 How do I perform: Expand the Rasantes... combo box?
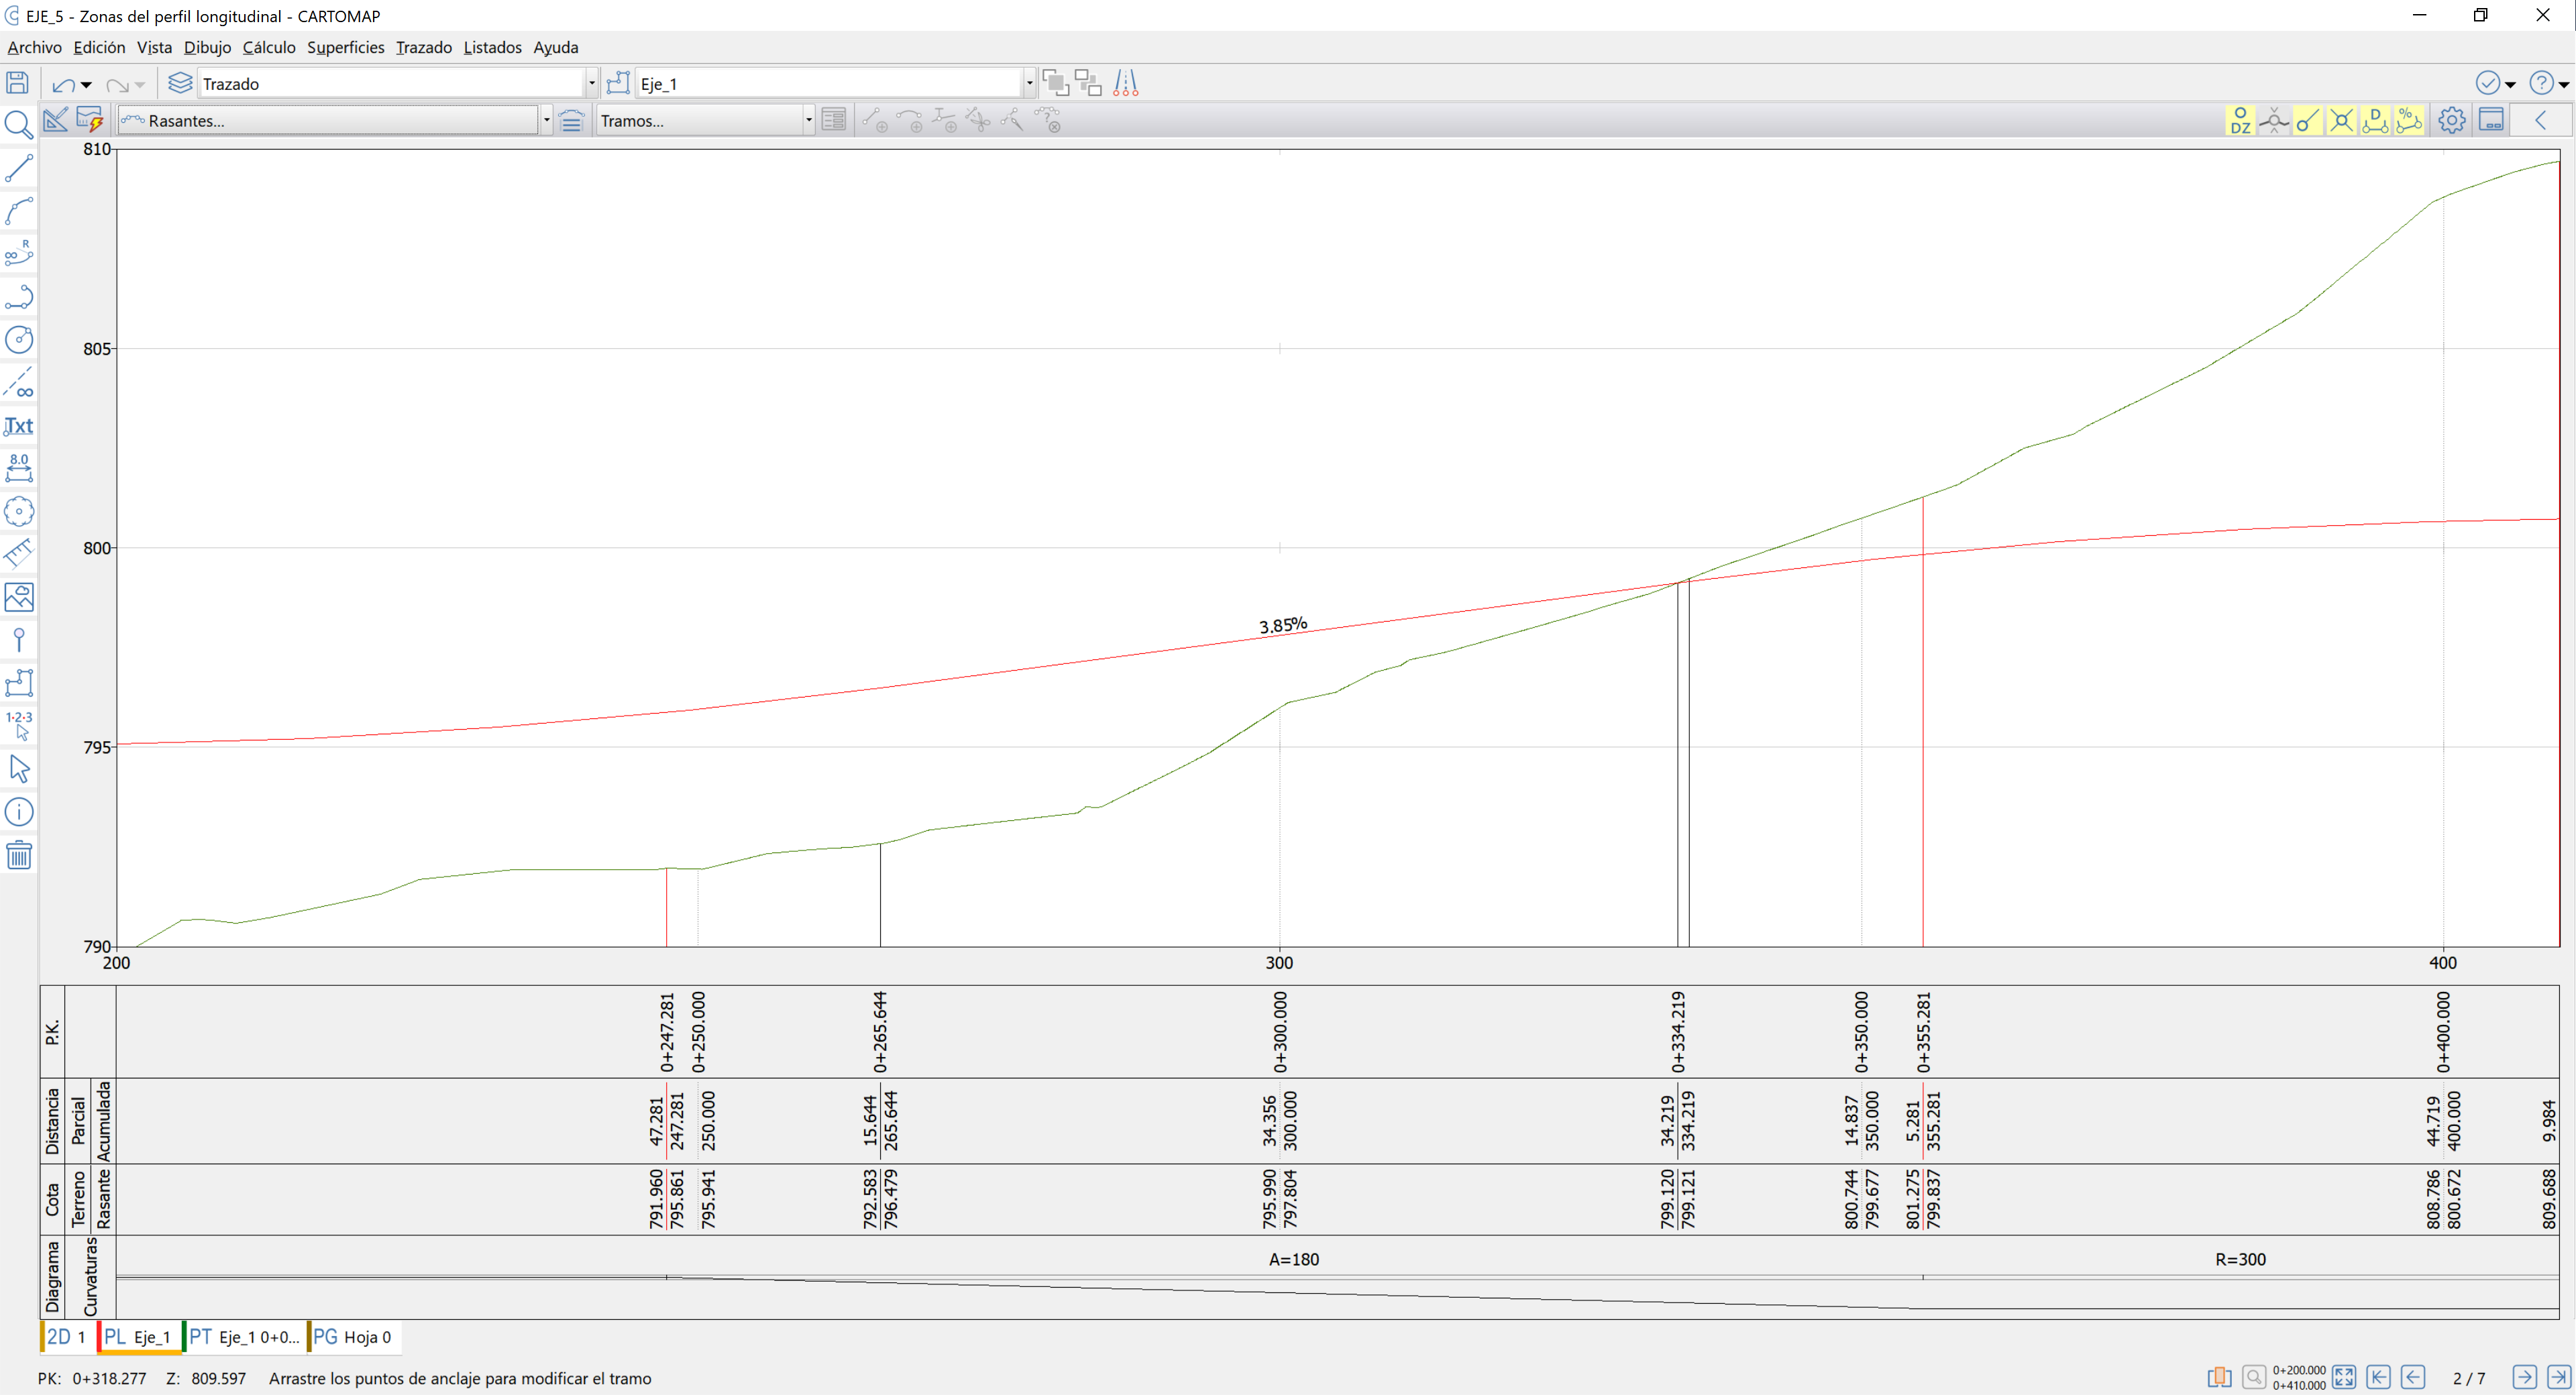[546, 121]
